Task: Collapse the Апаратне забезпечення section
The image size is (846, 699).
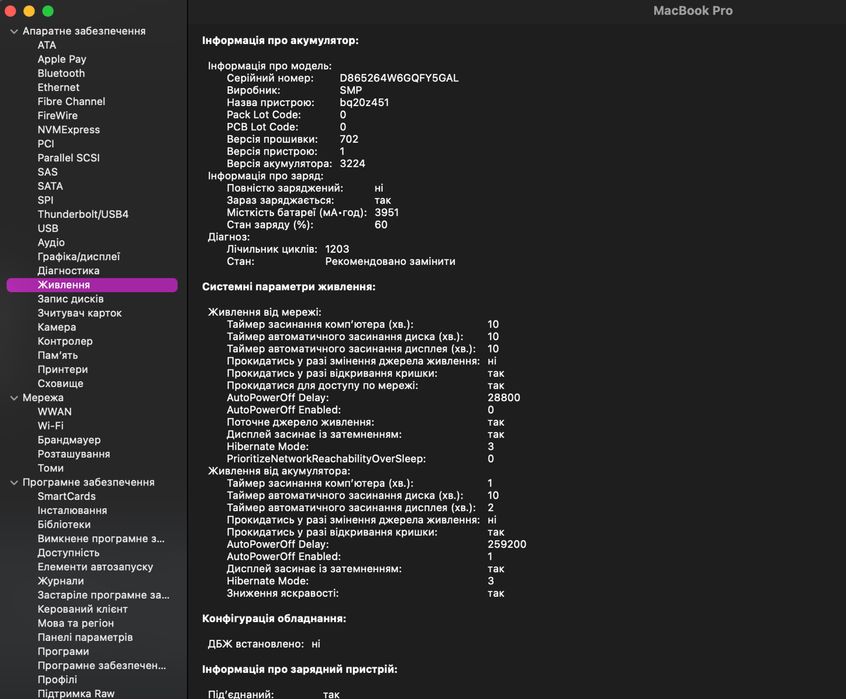Action: (13, 31)
